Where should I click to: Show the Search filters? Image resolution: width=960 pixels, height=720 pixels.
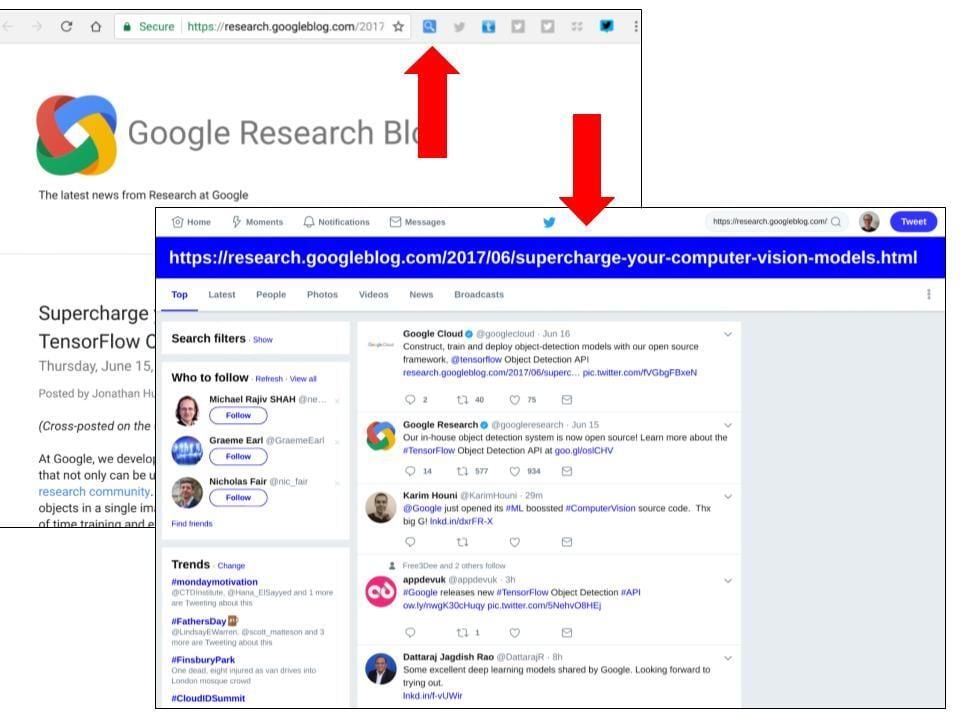[x=263, y=340]
